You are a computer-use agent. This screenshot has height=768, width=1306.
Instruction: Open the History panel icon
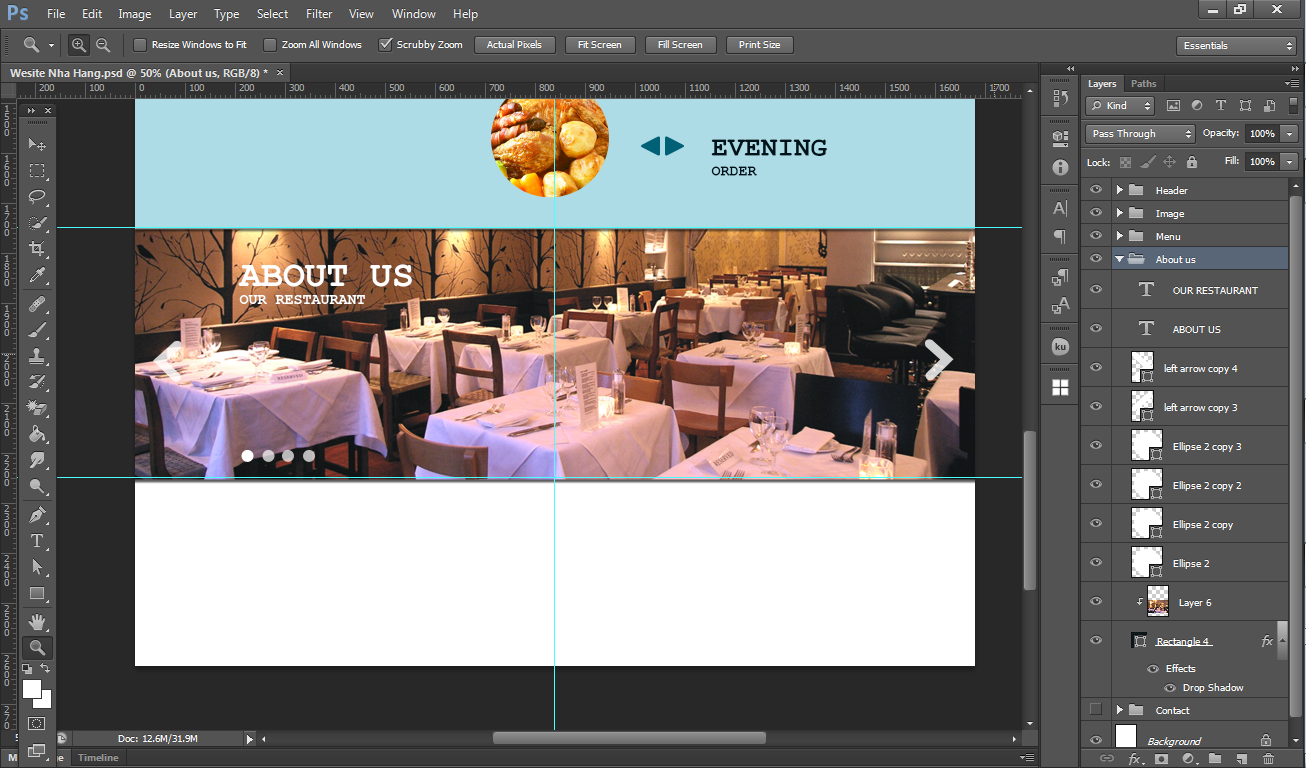[1060, 98]
